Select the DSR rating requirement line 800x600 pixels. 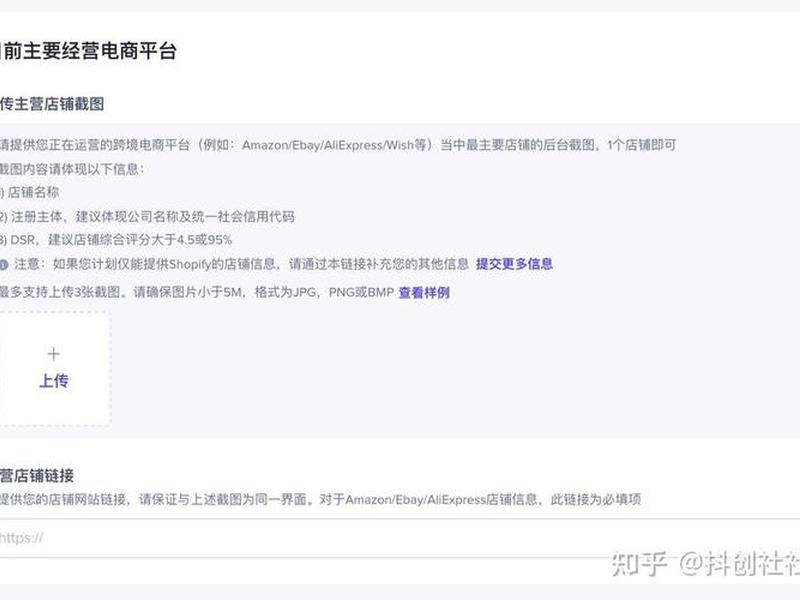tap(116, 240)
